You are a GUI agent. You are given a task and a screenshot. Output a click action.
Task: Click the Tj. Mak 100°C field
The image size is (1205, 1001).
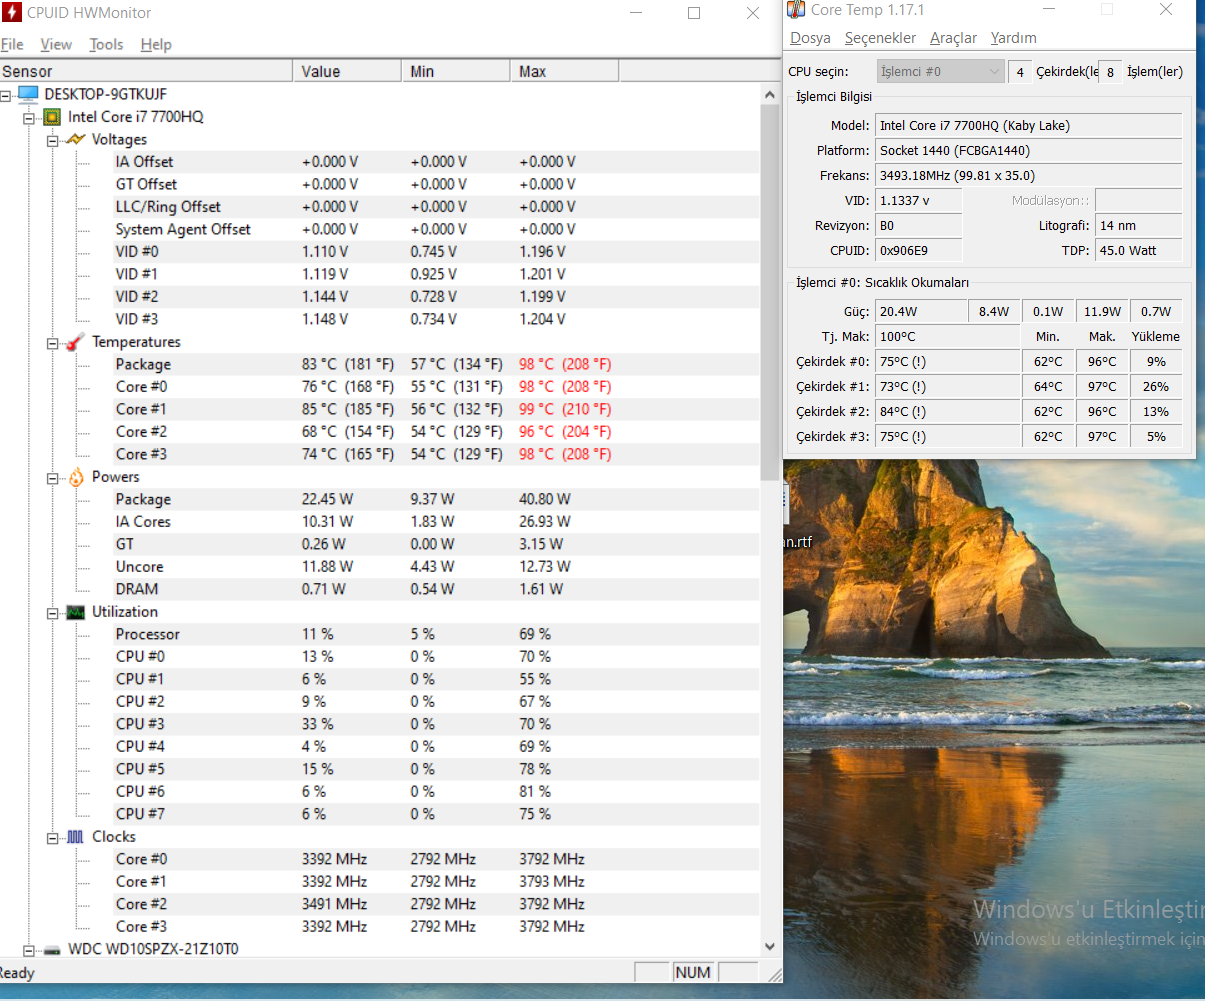point(947,337)
